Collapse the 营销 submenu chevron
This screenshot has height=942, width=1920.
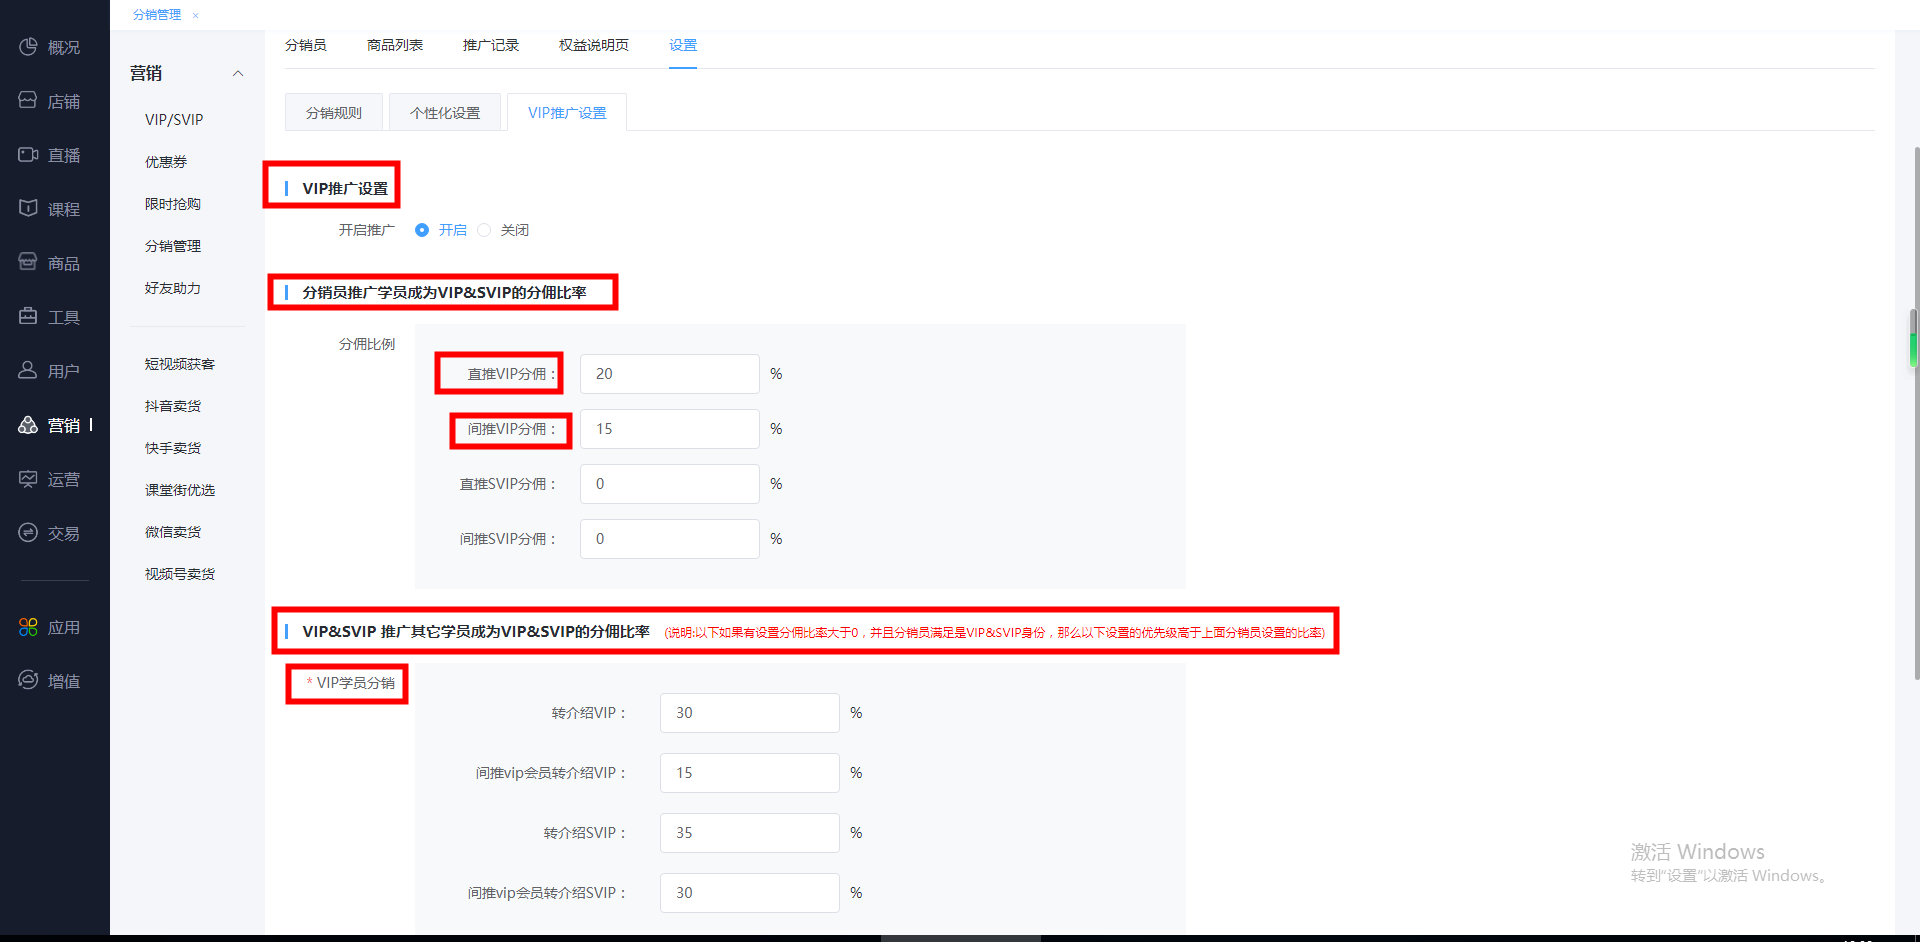click(238, 73)
